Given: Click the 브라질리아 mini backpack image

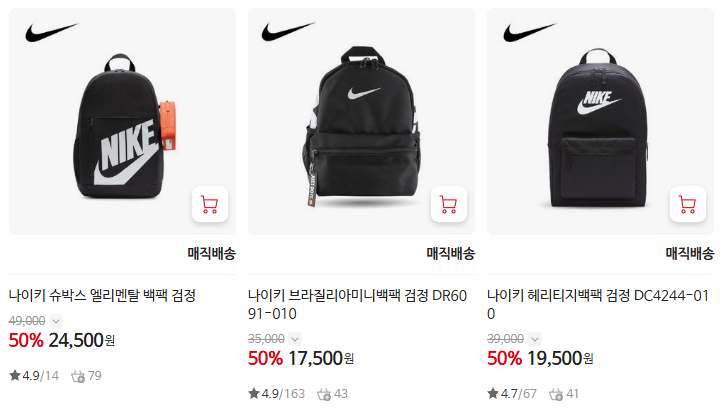Looking at the screenshot, I should 362,121.
